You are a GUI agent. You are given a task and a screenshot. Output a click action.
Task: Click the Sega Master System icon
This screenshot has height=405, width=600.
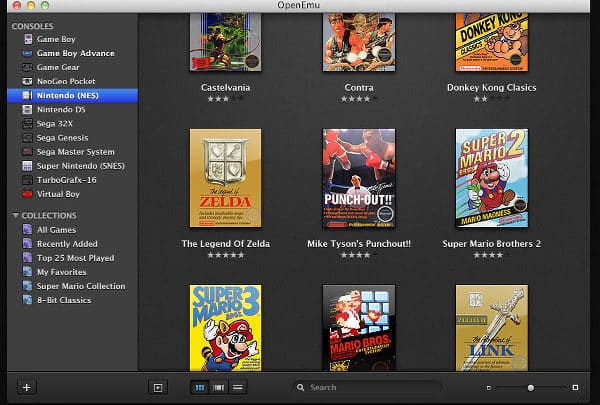pyautogui.click(x=28, y=152)
